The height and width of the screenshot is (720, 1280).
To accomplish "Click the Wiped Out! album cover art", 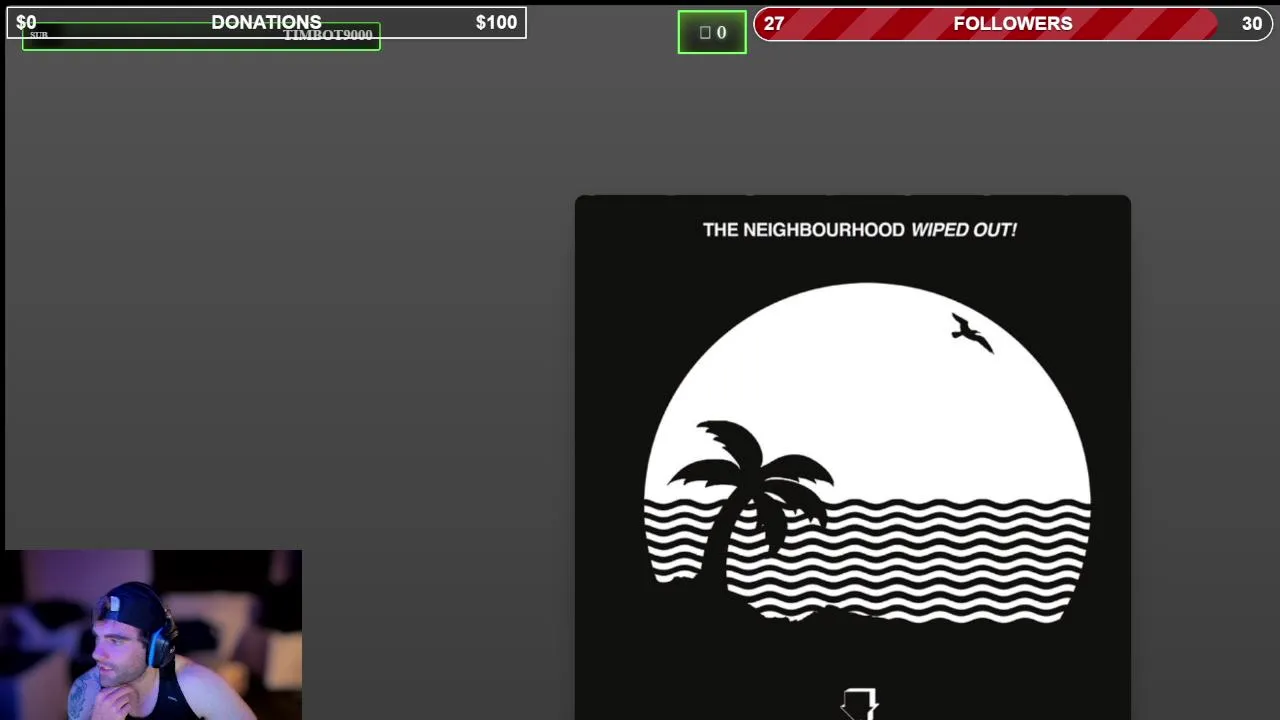I will tap(853, 457).
